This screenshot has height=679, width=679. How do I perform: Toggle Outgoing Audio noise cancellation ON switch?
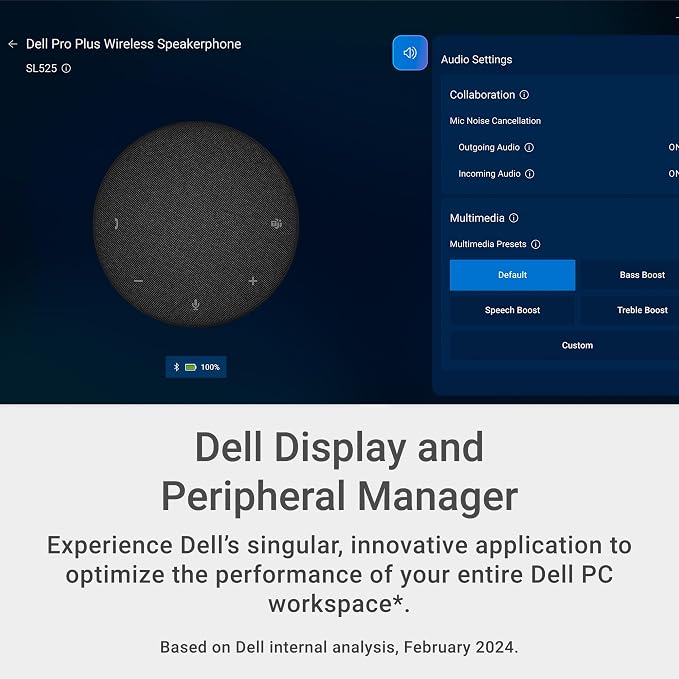pos(673,147)
